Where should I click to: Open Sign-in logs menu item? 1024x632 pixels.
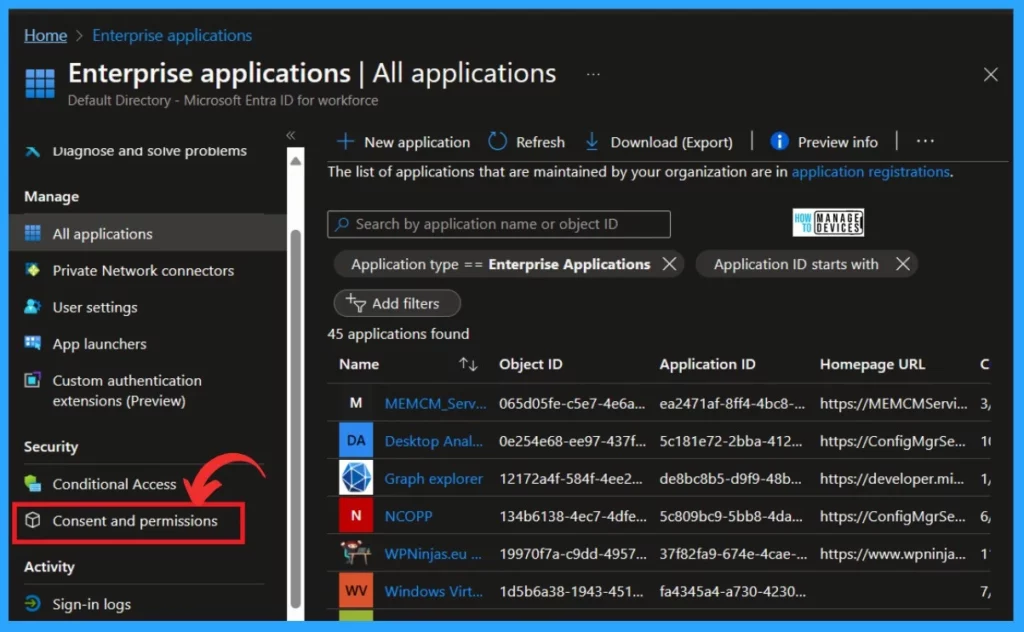pyautogui.click(x=91, y=604)
